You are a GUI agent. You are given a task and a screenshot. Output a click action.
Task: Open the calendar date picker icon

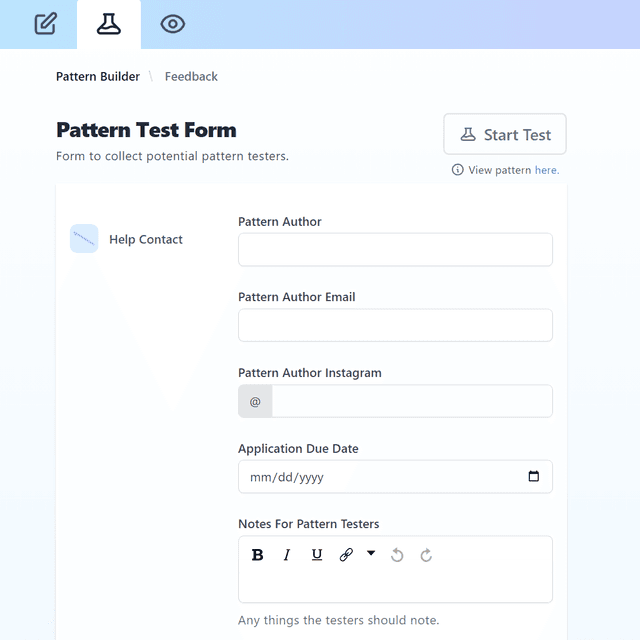coord(533,477)
